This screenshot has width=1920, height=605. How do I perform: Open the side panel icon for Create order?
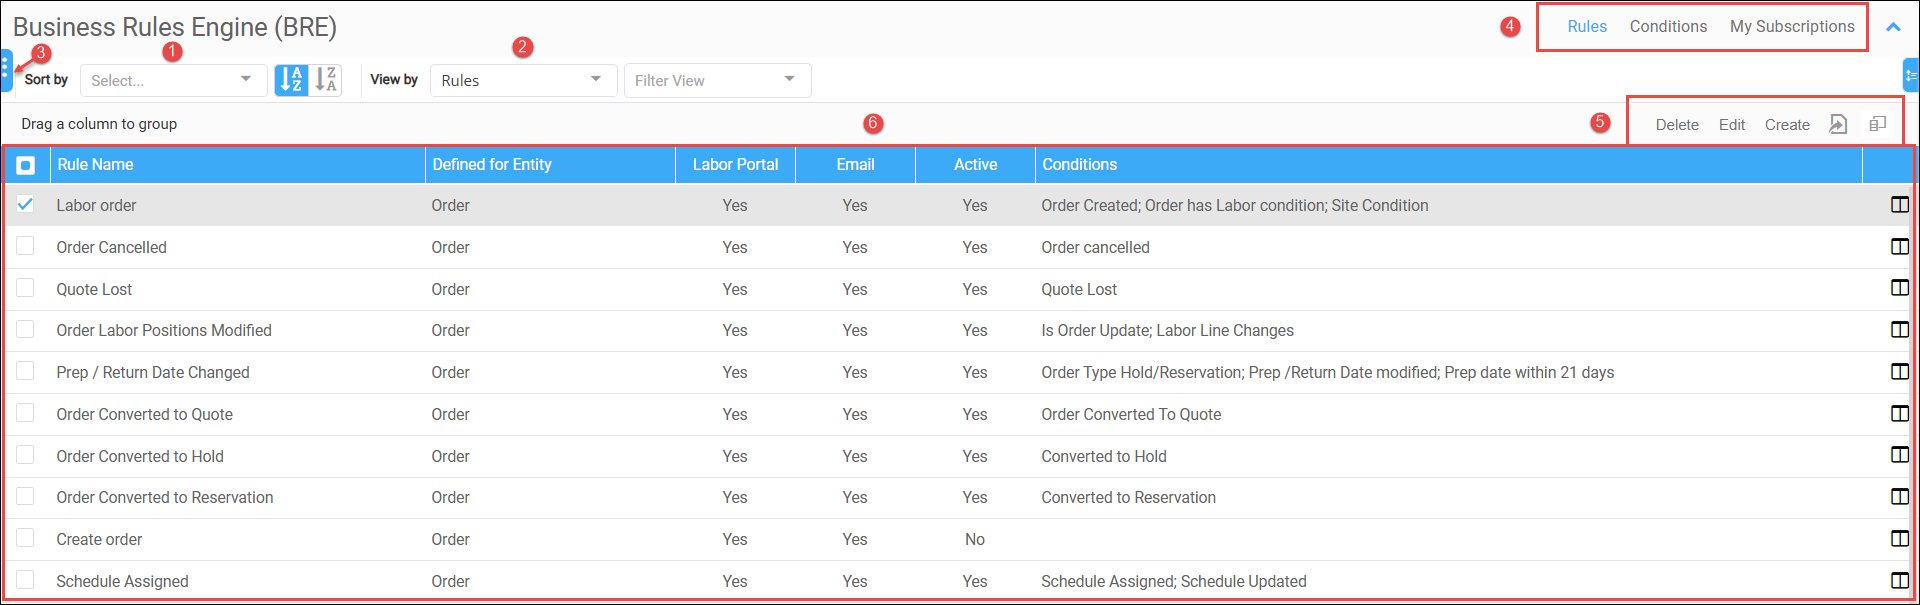click(1900, 539)
